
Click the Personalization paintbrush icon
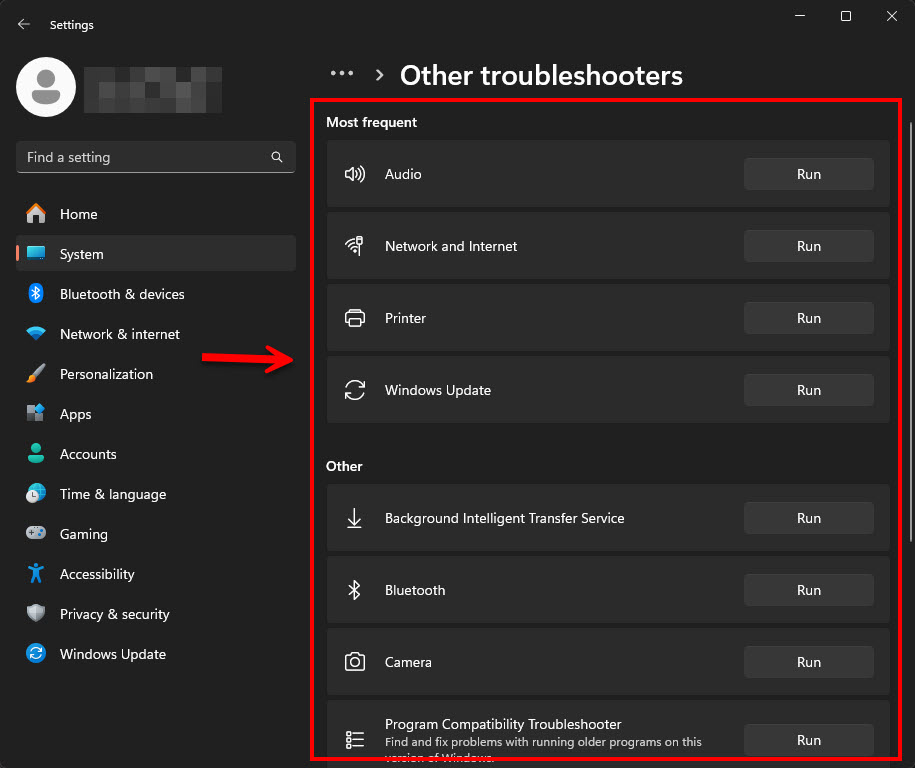36,373
